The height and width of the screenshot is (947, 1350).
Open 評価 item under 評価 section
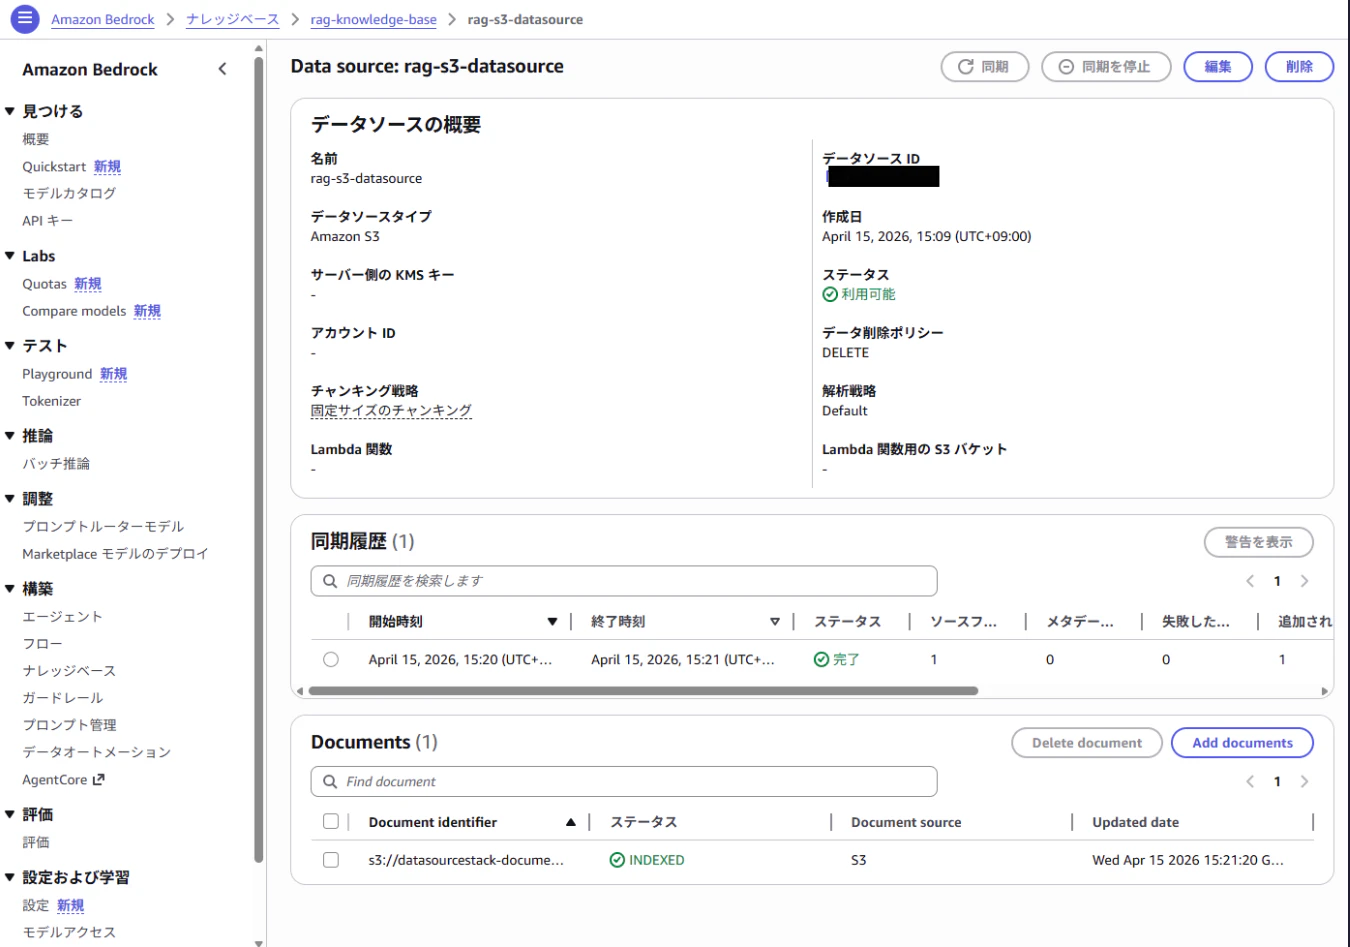(x=36, y=842)
